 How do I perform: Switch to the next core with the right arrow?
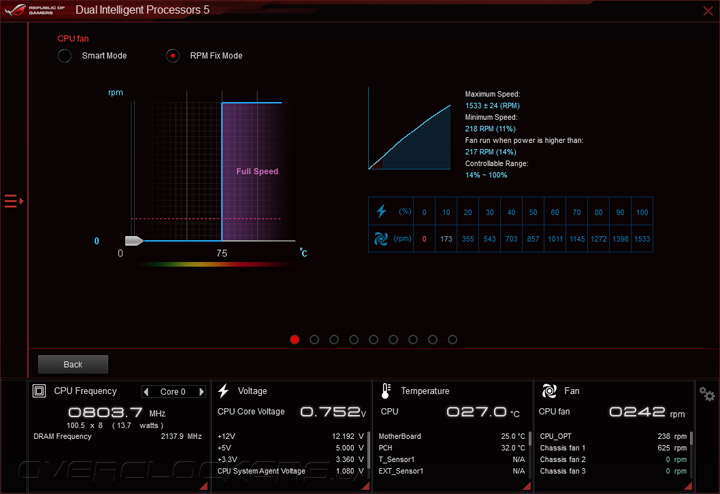click(201, 392)
